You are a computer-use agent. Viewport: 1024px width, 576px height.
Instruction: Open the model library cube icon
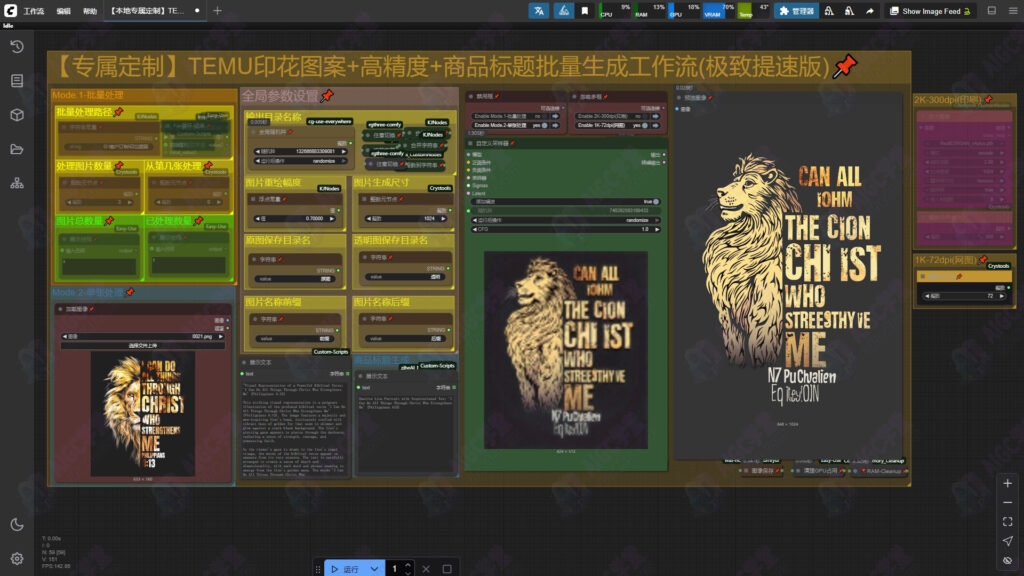click(x=17, y=115)
